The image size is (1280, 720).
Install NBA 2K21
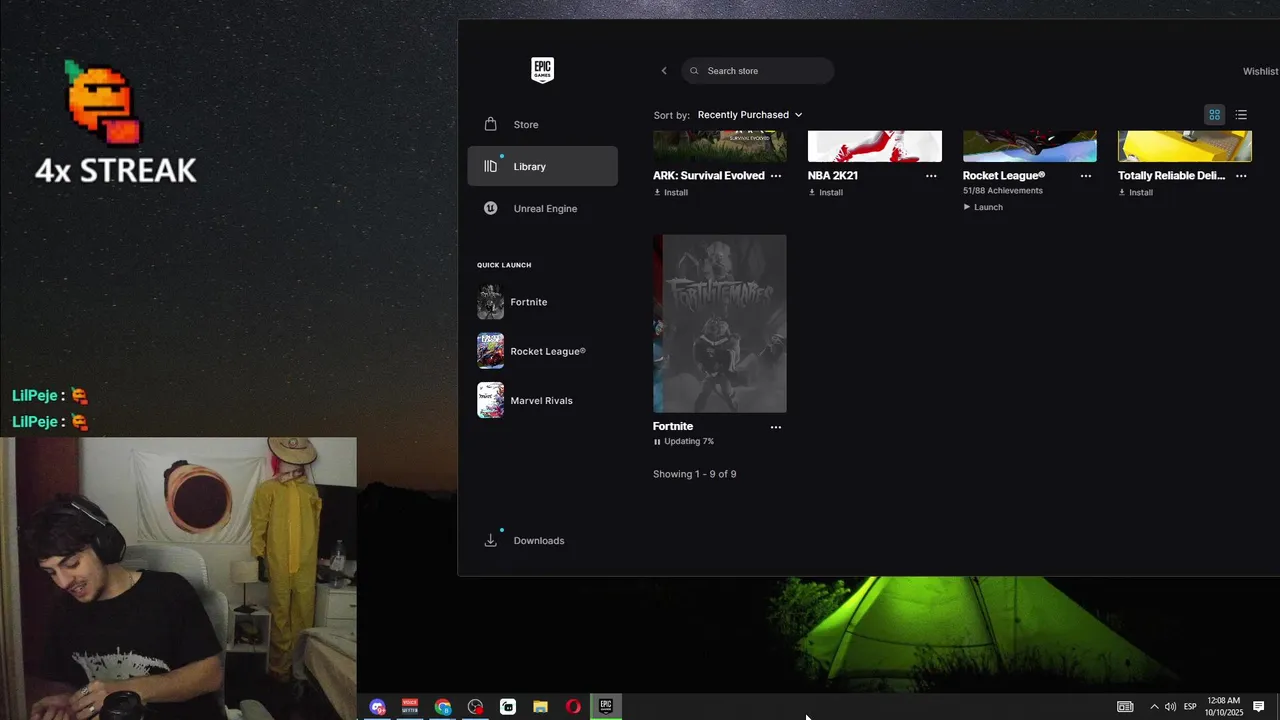826,192
